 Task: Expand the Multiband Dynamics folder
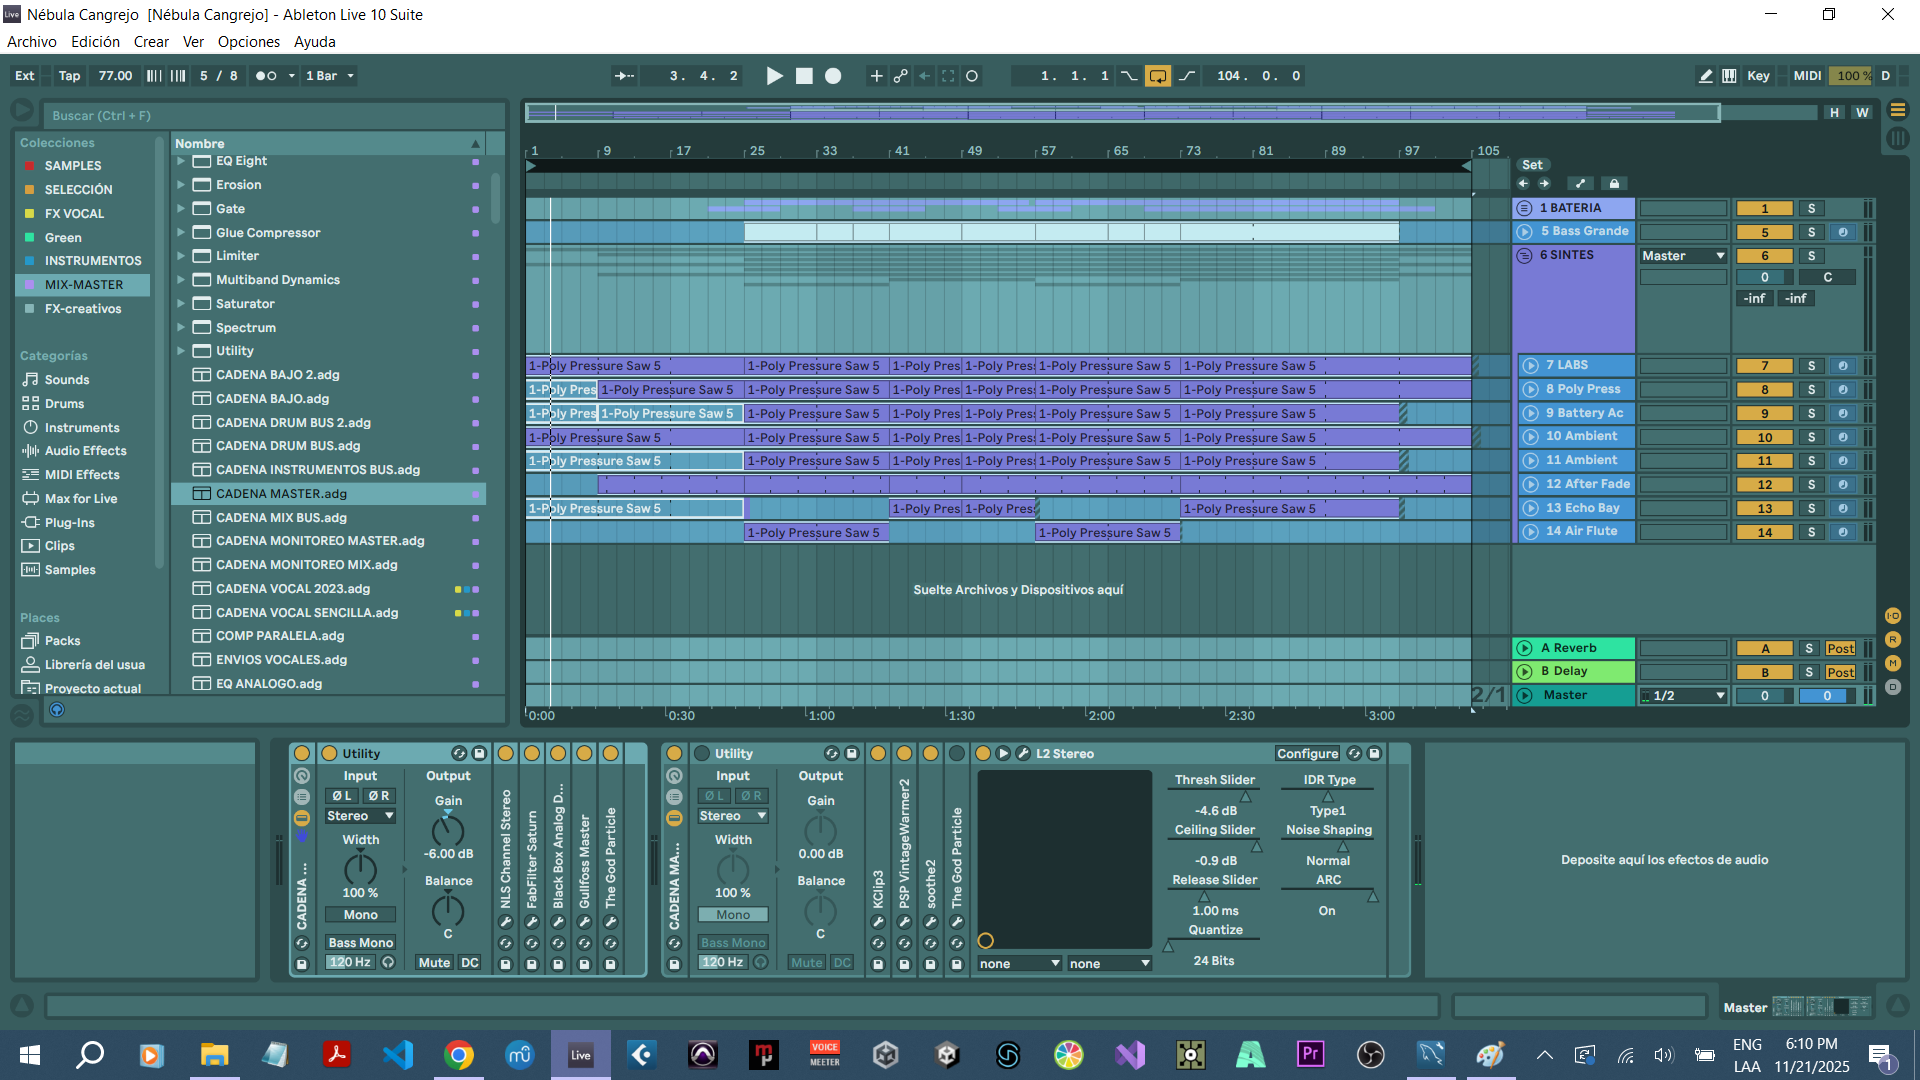click(181, 280)
